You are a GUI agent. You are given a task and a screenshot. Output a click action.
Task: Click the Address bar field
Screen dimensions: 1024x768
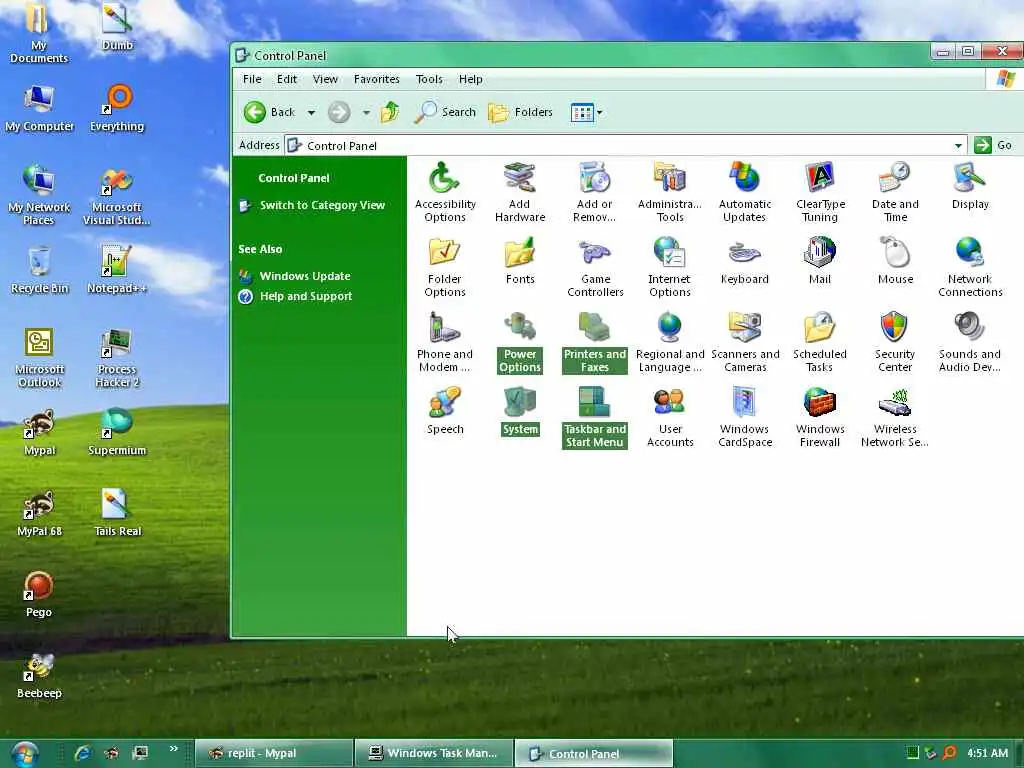coord(626,145)
